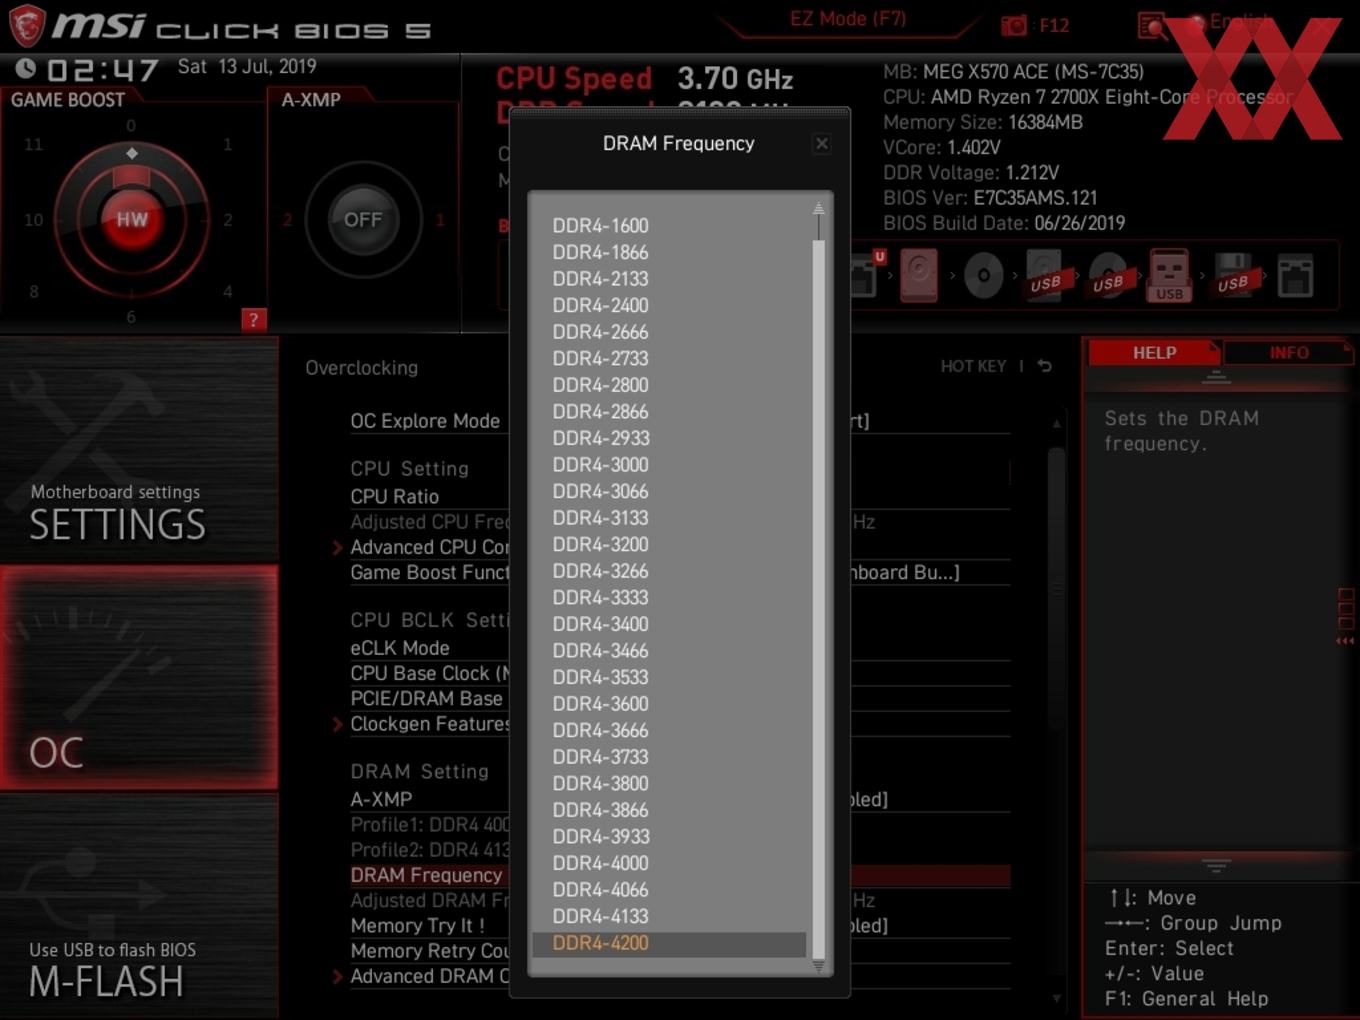Take a screenshot with the F12 camera icon
Screen dimensions: 1360x1020
tap(1014, 26)
